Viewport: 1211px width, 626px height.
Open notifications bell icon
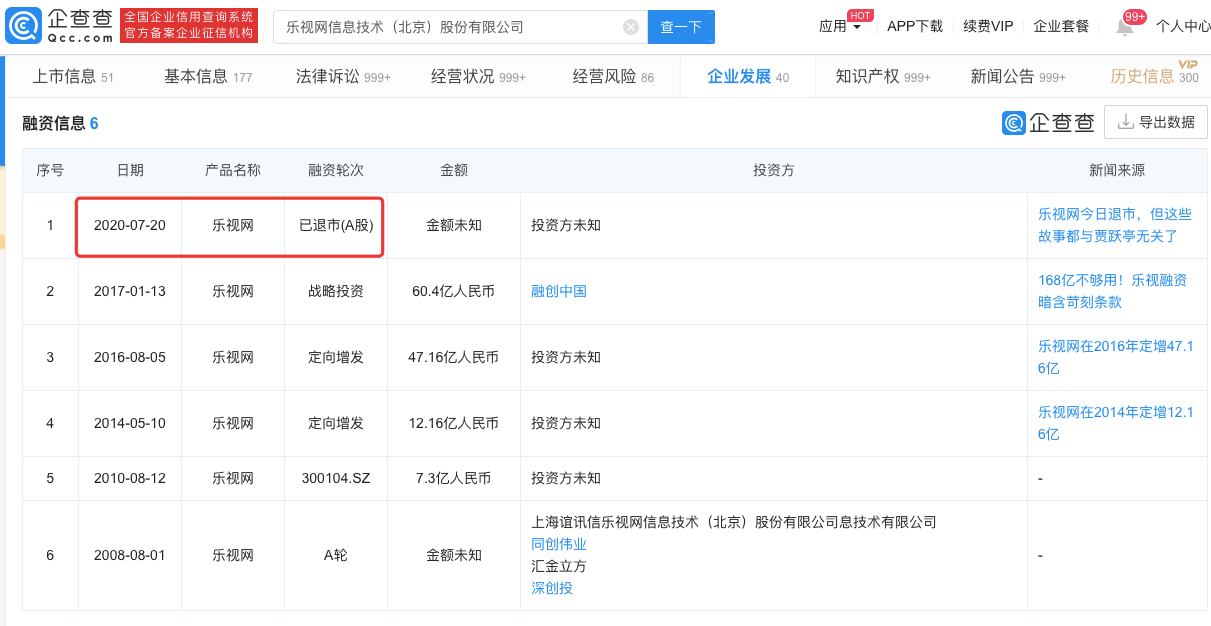[x=1125, y=27]
